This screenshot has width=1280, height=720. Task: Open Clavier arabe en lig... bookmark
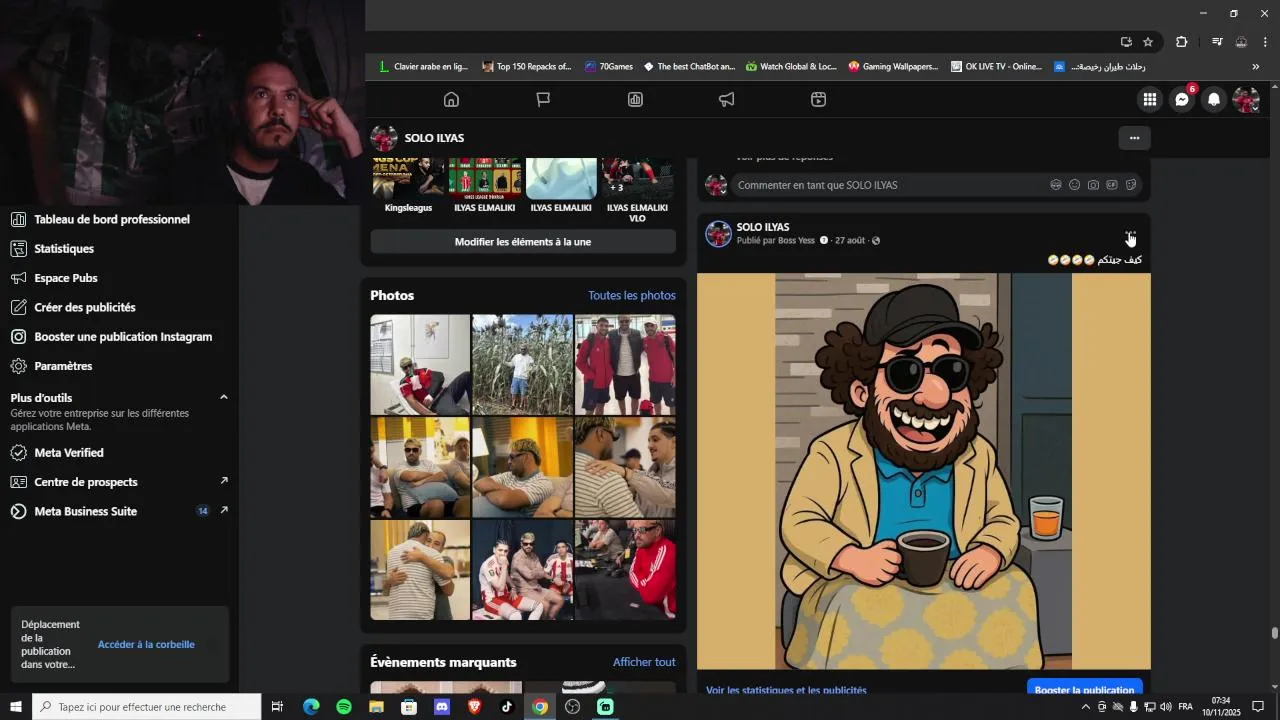click(423, 67)
